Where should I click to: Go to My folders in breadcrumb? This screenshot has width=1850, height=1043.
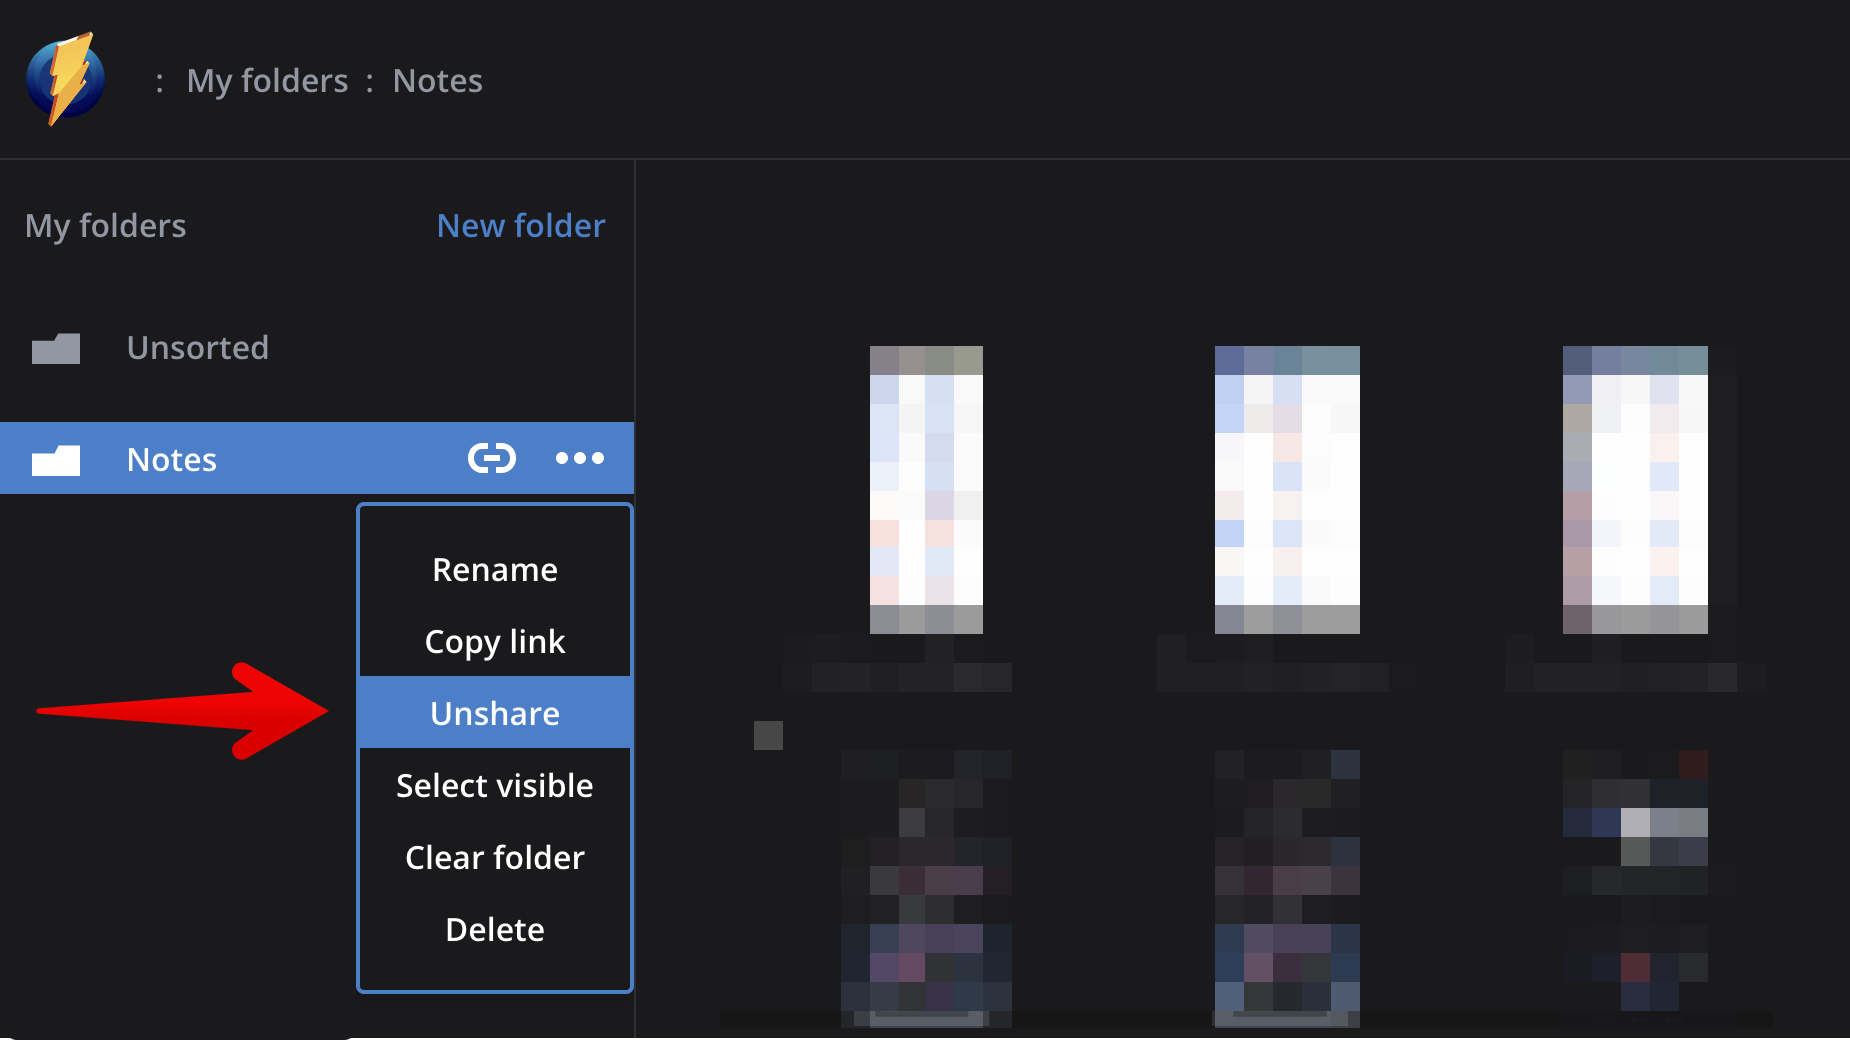tap(267, 81)
